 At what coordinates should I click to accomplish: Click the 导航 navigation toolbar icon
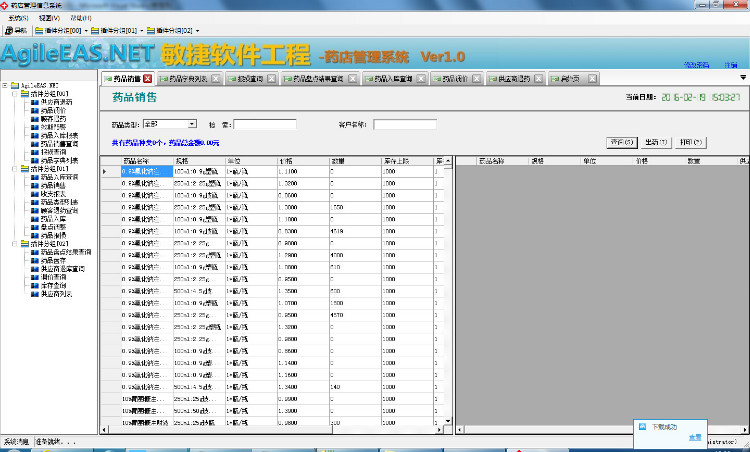9,31
